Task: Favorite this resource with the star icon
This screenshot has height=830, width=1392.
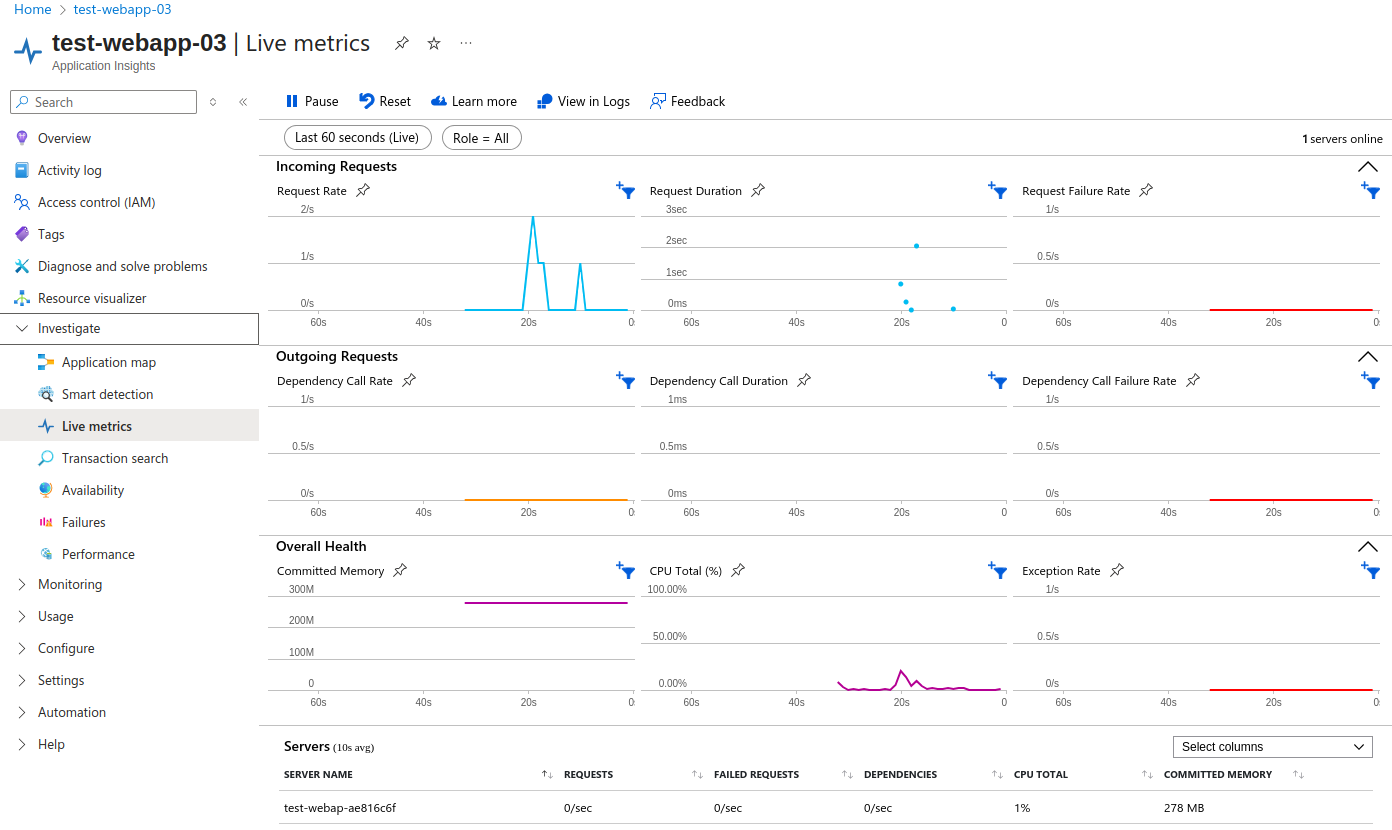Action: point(434,43)
